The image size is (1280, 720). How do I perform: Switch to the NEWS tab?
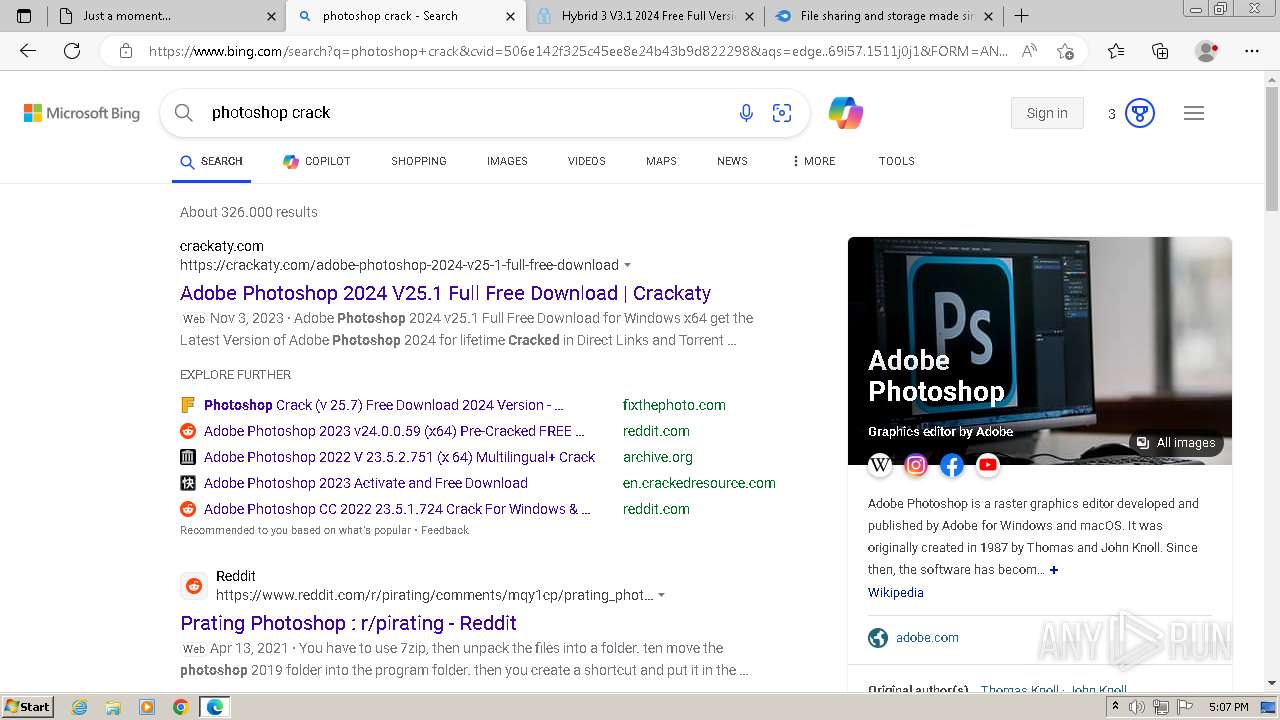point(732,161)
